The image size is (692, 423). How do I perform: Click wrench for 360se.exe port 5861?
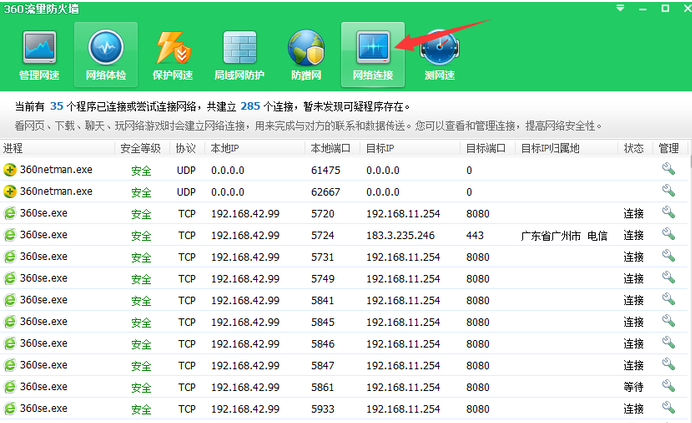pyautogui.click(x=668, y=385)
